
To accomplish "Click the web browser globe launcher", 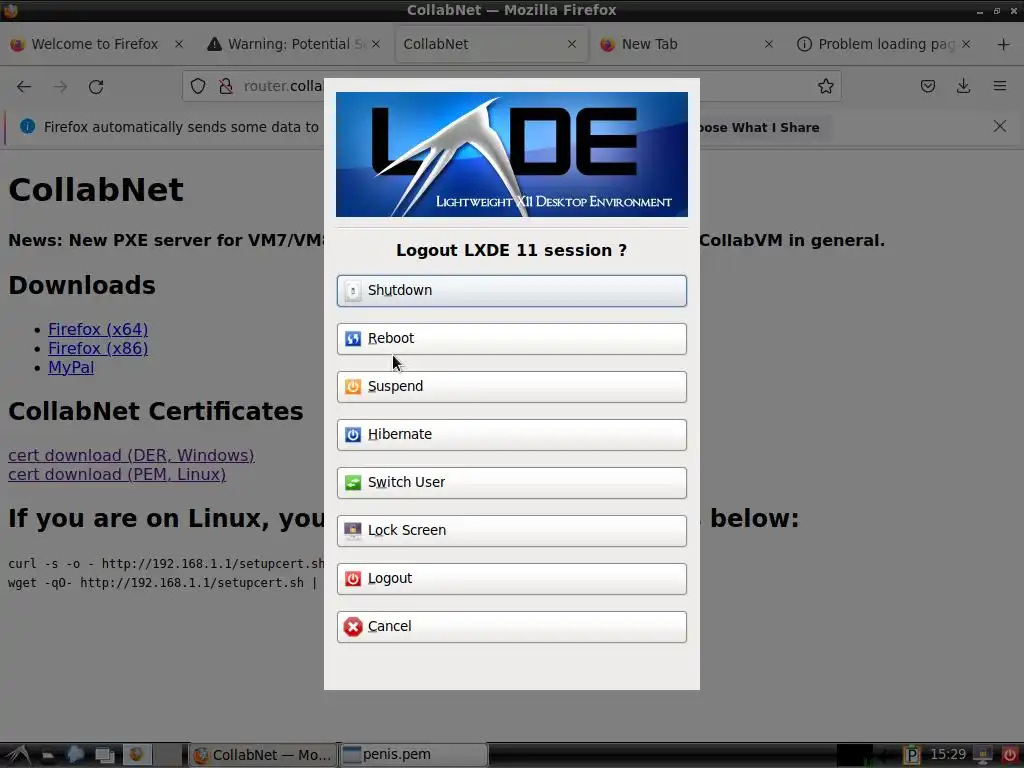I will click(75, 755).
